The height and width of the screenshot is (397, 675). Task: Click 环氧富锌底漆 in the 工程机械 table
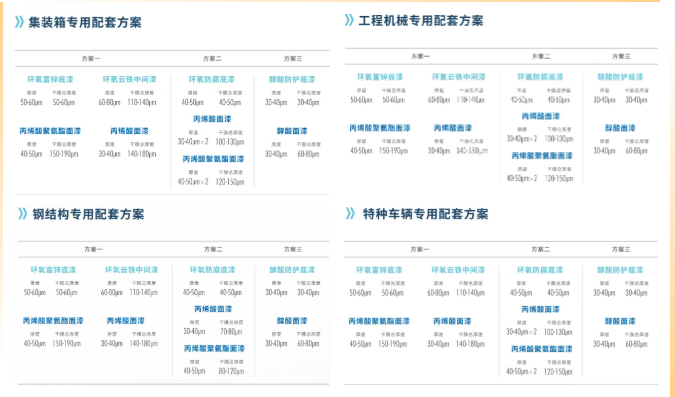click(x=380, y=77)
